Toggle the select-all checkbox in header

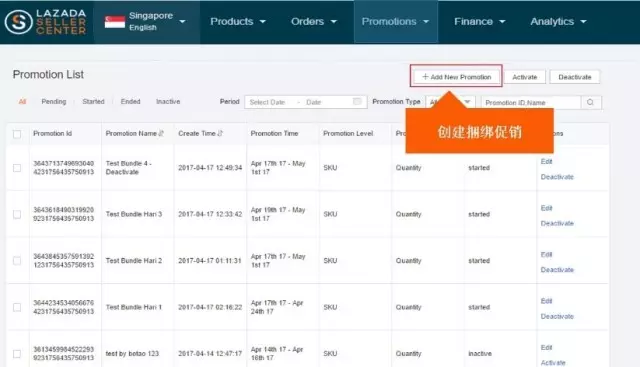17,134
